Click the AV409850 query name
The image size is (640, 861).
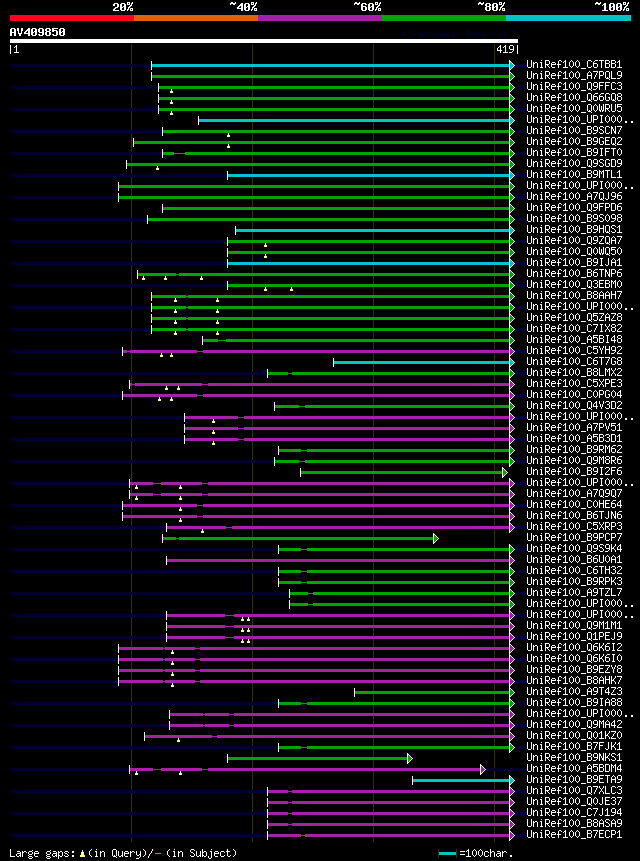[37, 32]
